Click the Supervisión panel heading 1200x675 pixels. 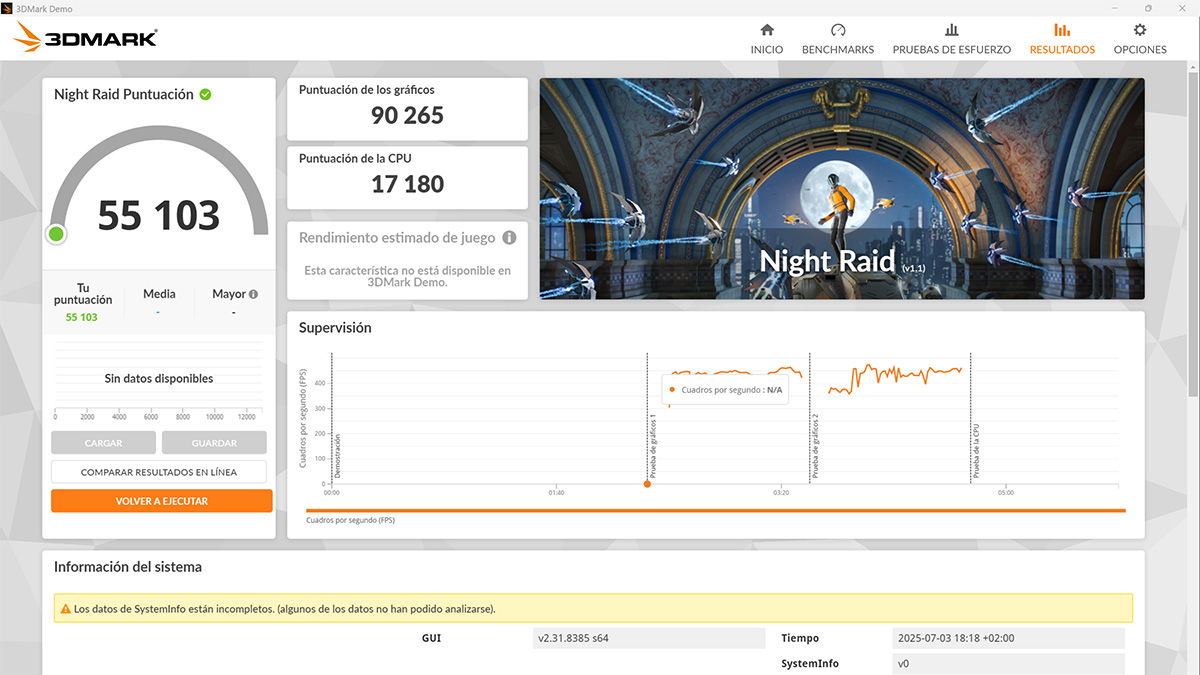pyautogui.click(x=335, y=328)
